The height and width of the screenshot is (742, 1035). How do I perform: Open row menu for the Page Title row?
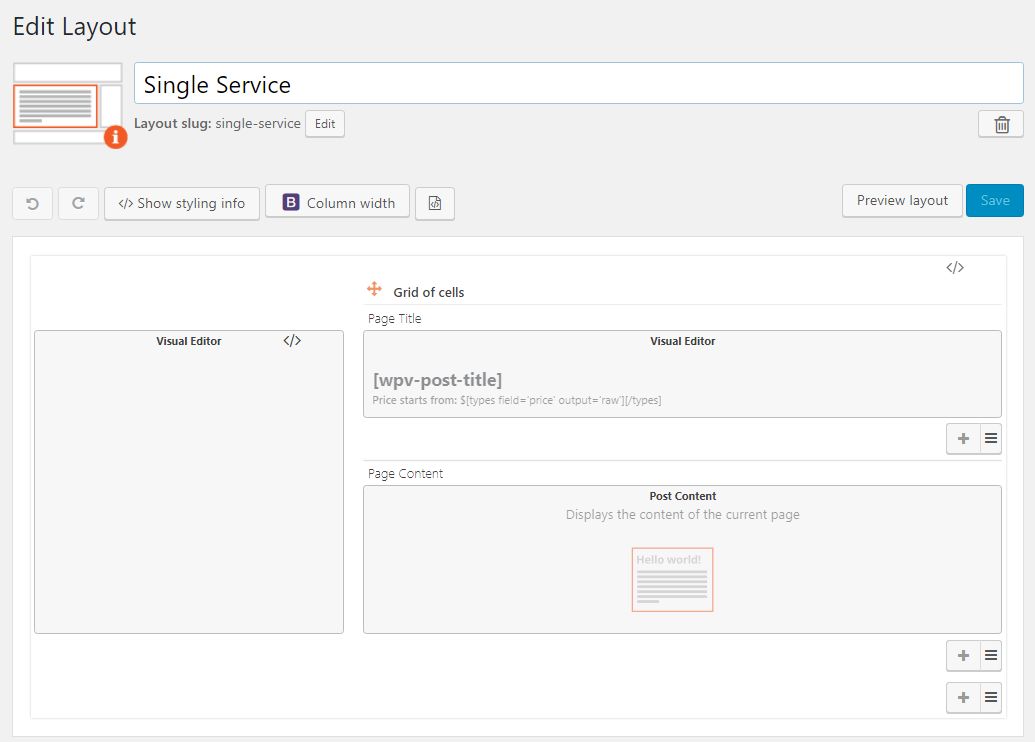pyautogui.click(x=991, y=438)
